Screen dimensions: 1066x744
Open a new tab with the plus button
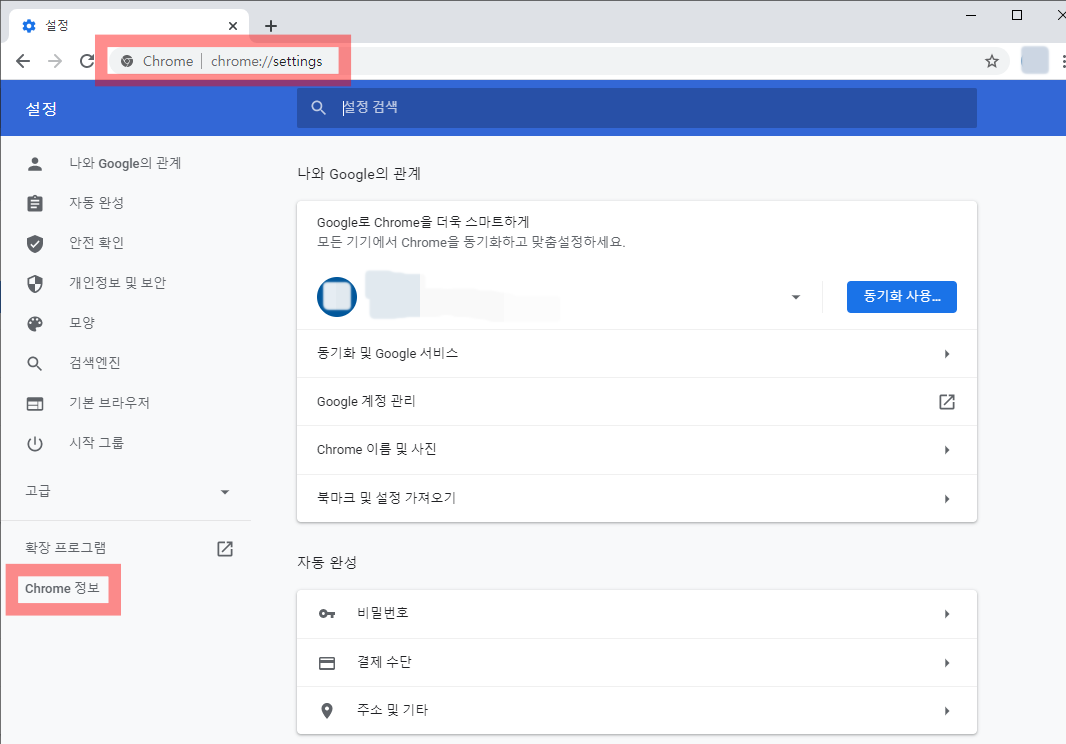(271, 26)
